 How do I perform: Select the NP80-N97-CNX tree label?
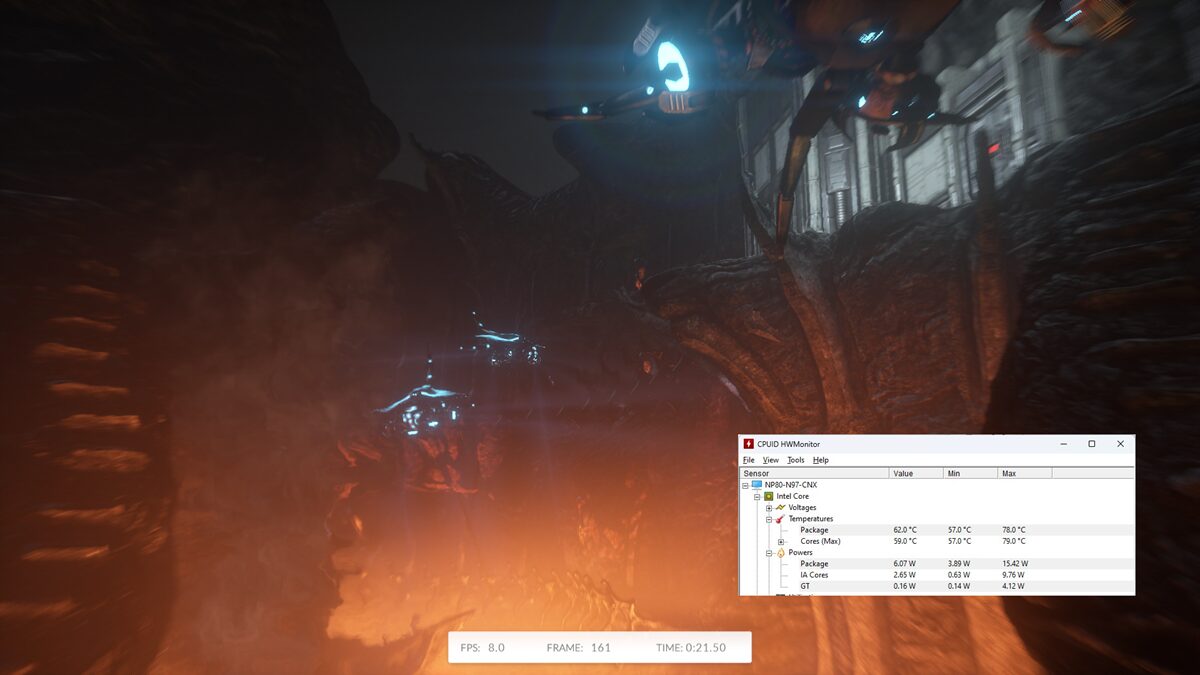(x=791, y=485)
